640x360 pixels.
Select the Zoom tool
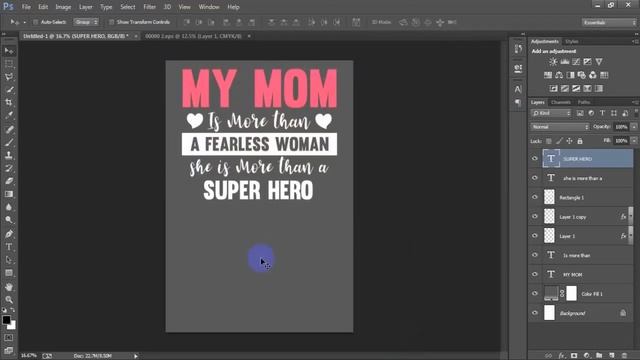coord(9,300)
